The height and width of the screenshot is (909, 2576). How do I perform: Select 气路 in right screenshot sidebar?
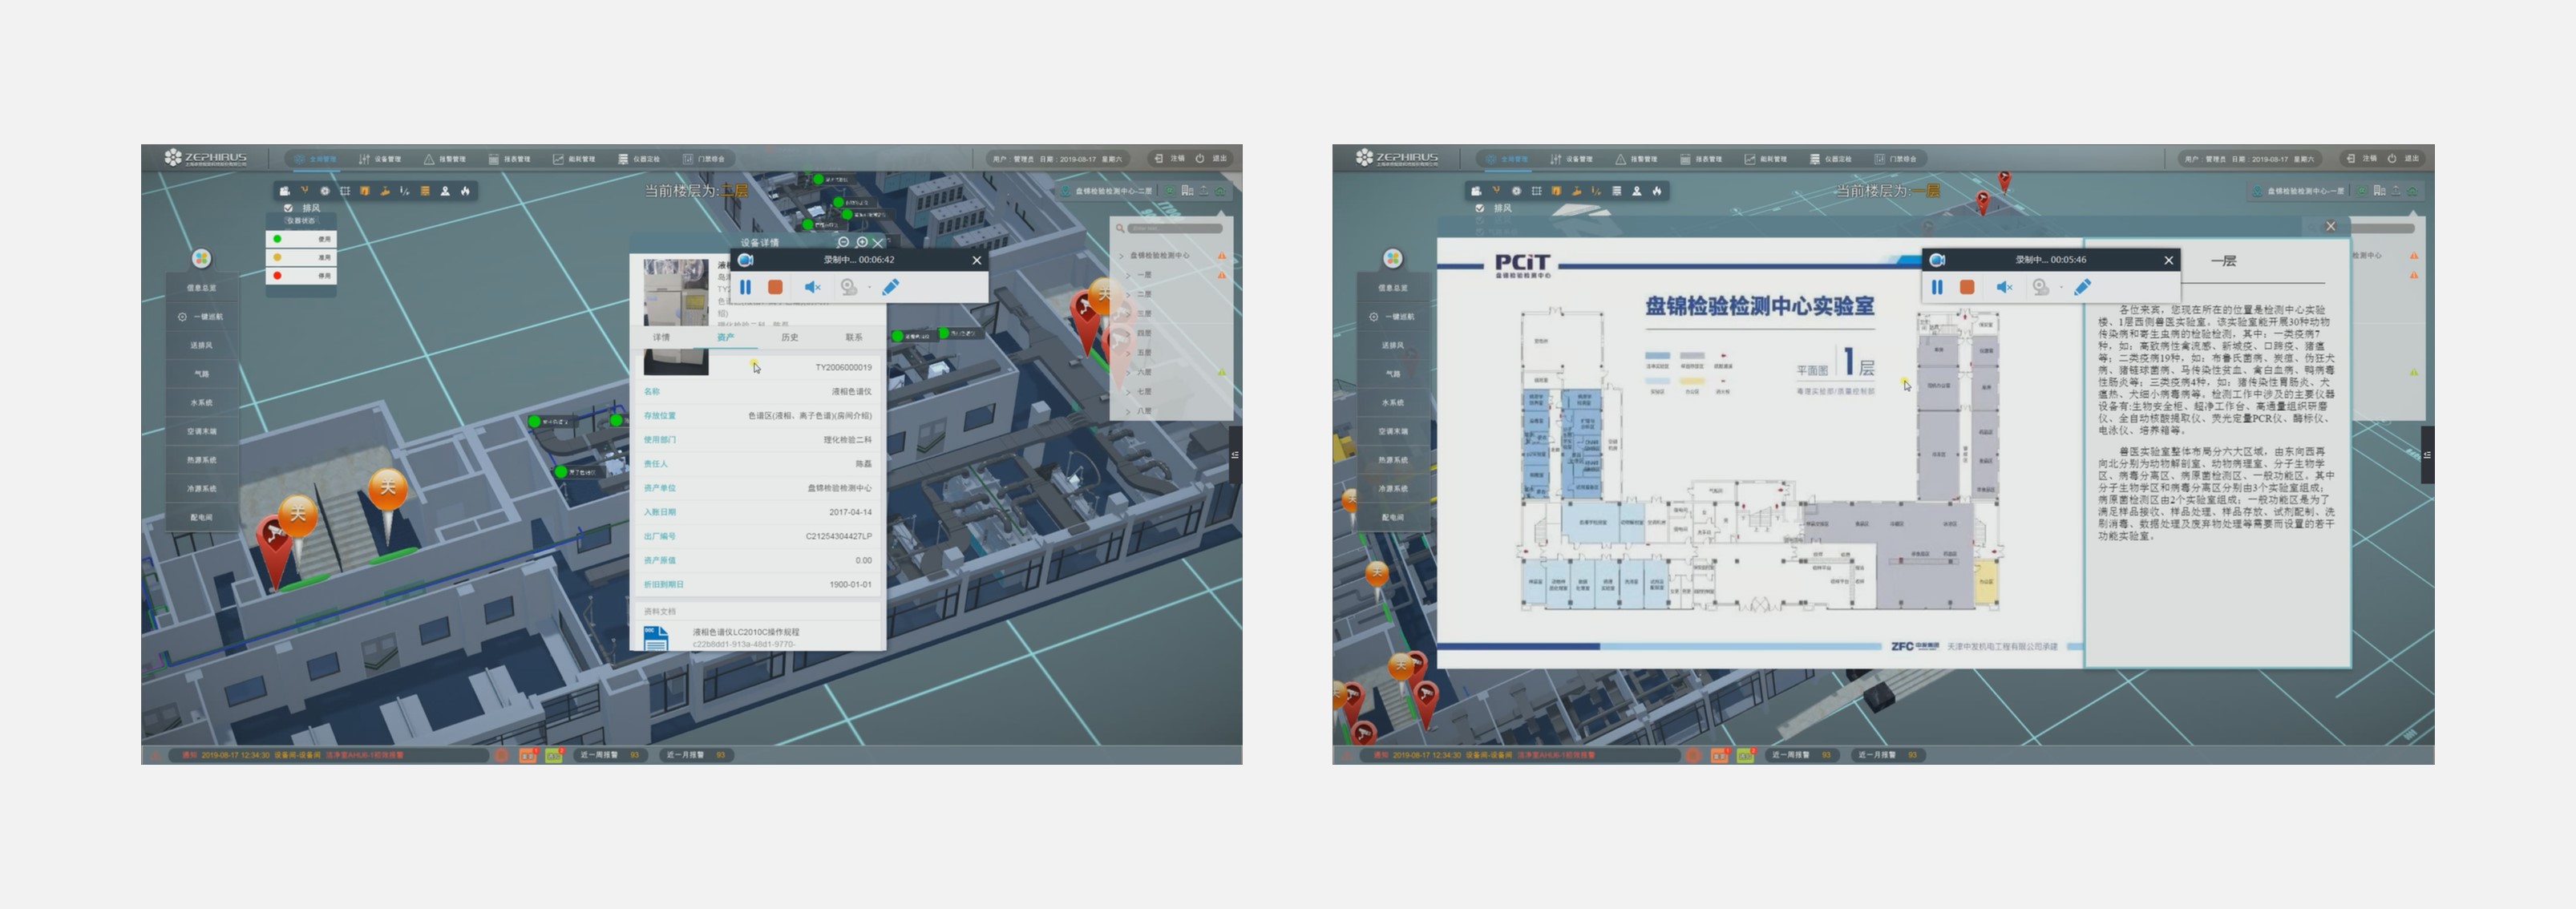[x=1393, y=374]
